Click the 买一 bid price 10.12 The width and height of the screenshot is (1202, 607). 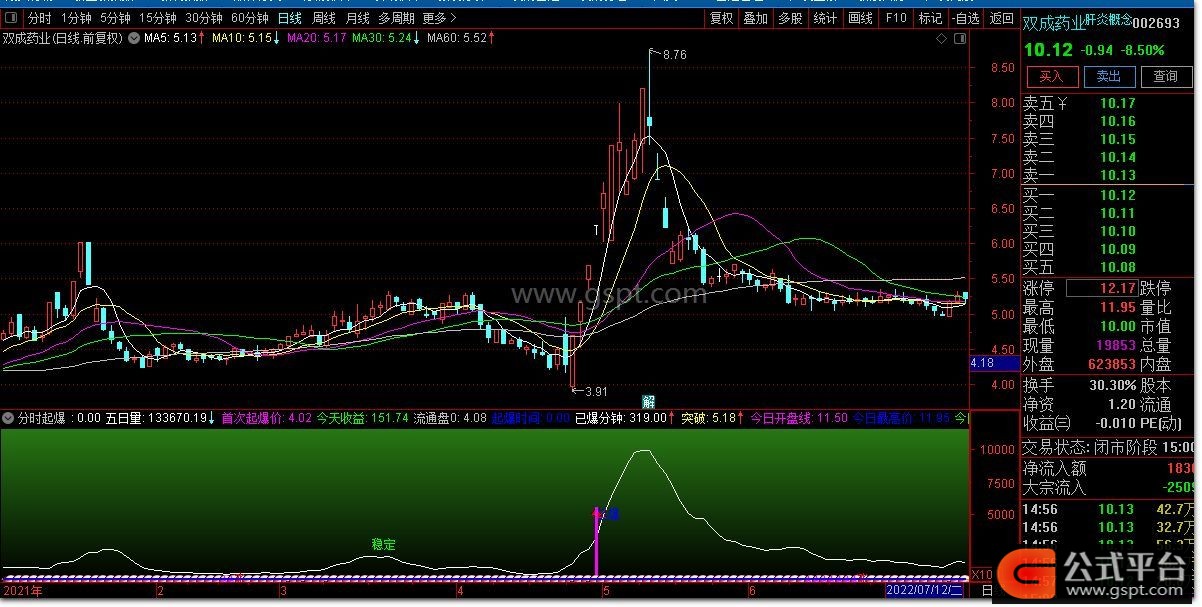pos(1117,195)
